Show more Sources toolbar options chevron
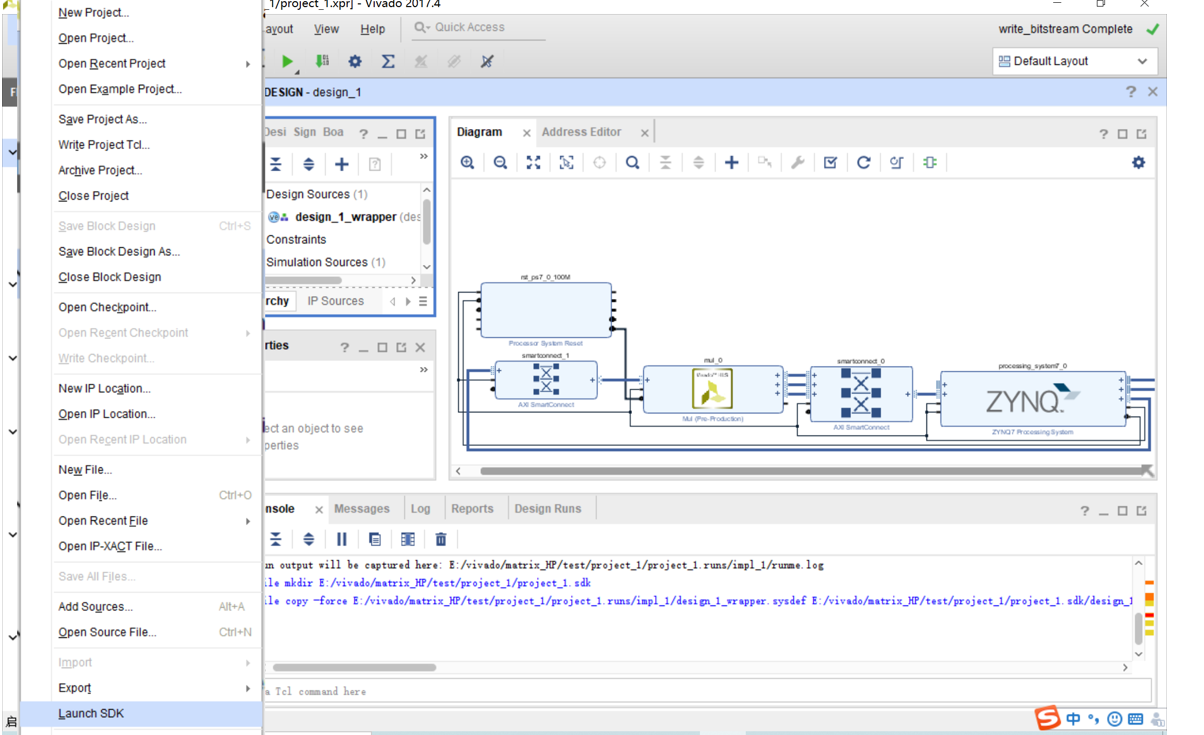This screenshot has height=735, width=1204. tap(423, 157)
